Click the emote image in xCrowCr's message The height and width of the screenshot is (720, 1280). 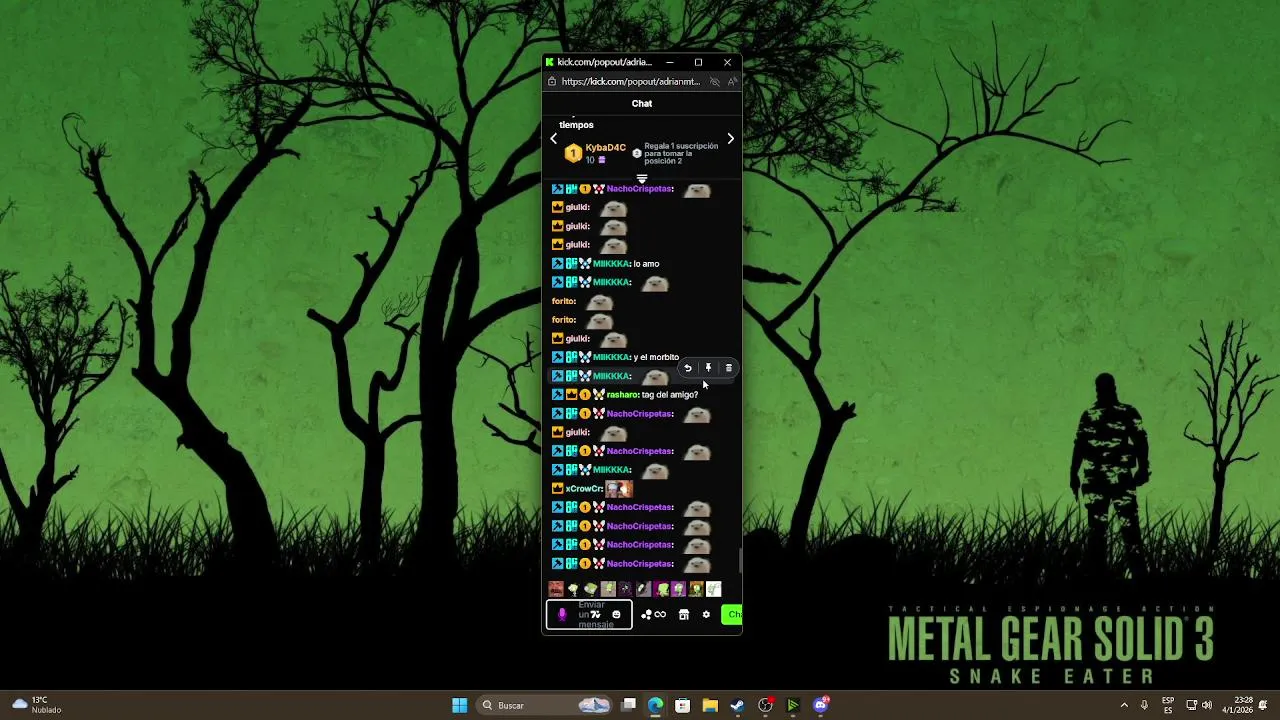[619, 489]
